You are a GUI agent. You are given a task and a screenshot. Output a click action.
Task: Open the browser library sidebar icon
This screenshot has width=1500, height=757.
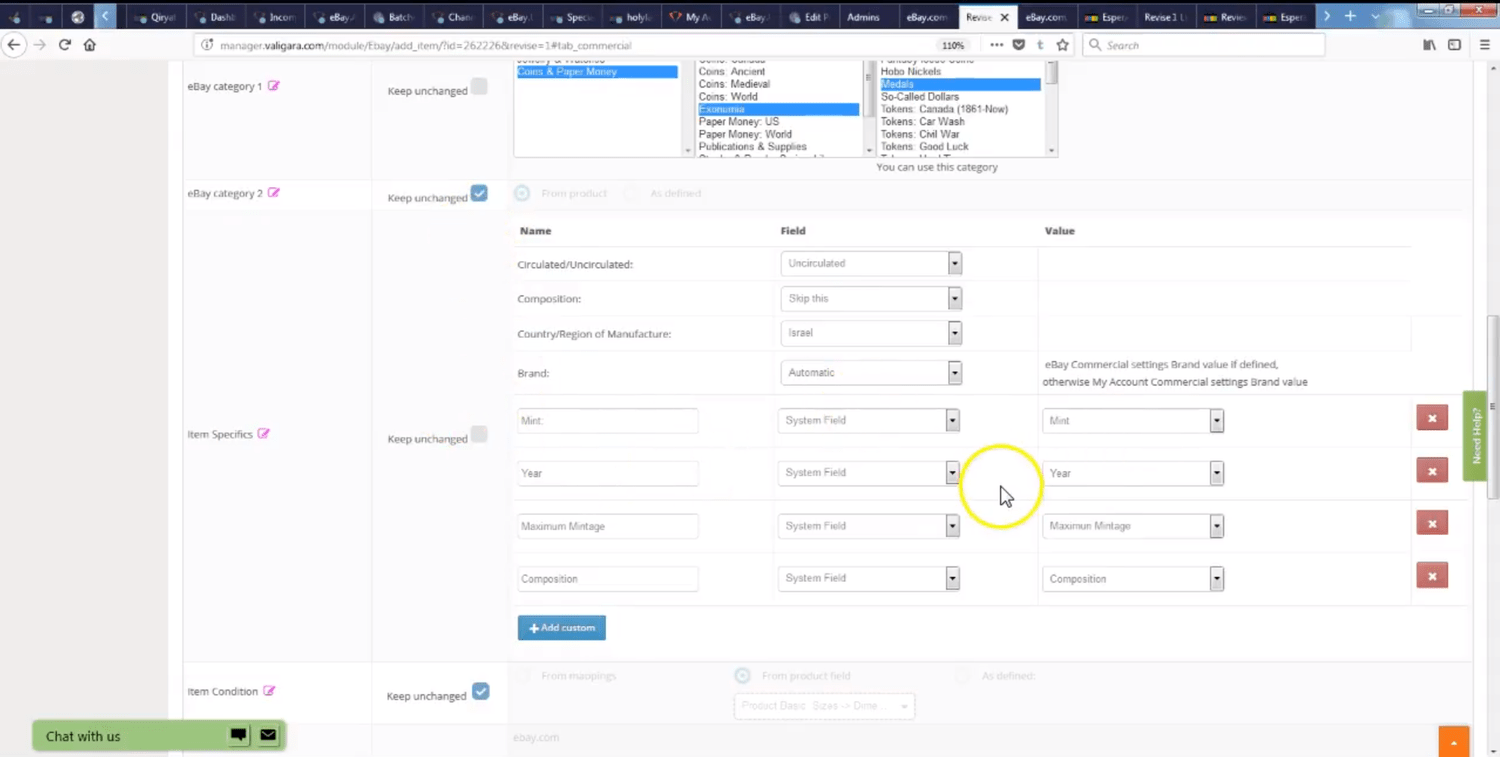pyautogui.click(x=1429, y=45)
